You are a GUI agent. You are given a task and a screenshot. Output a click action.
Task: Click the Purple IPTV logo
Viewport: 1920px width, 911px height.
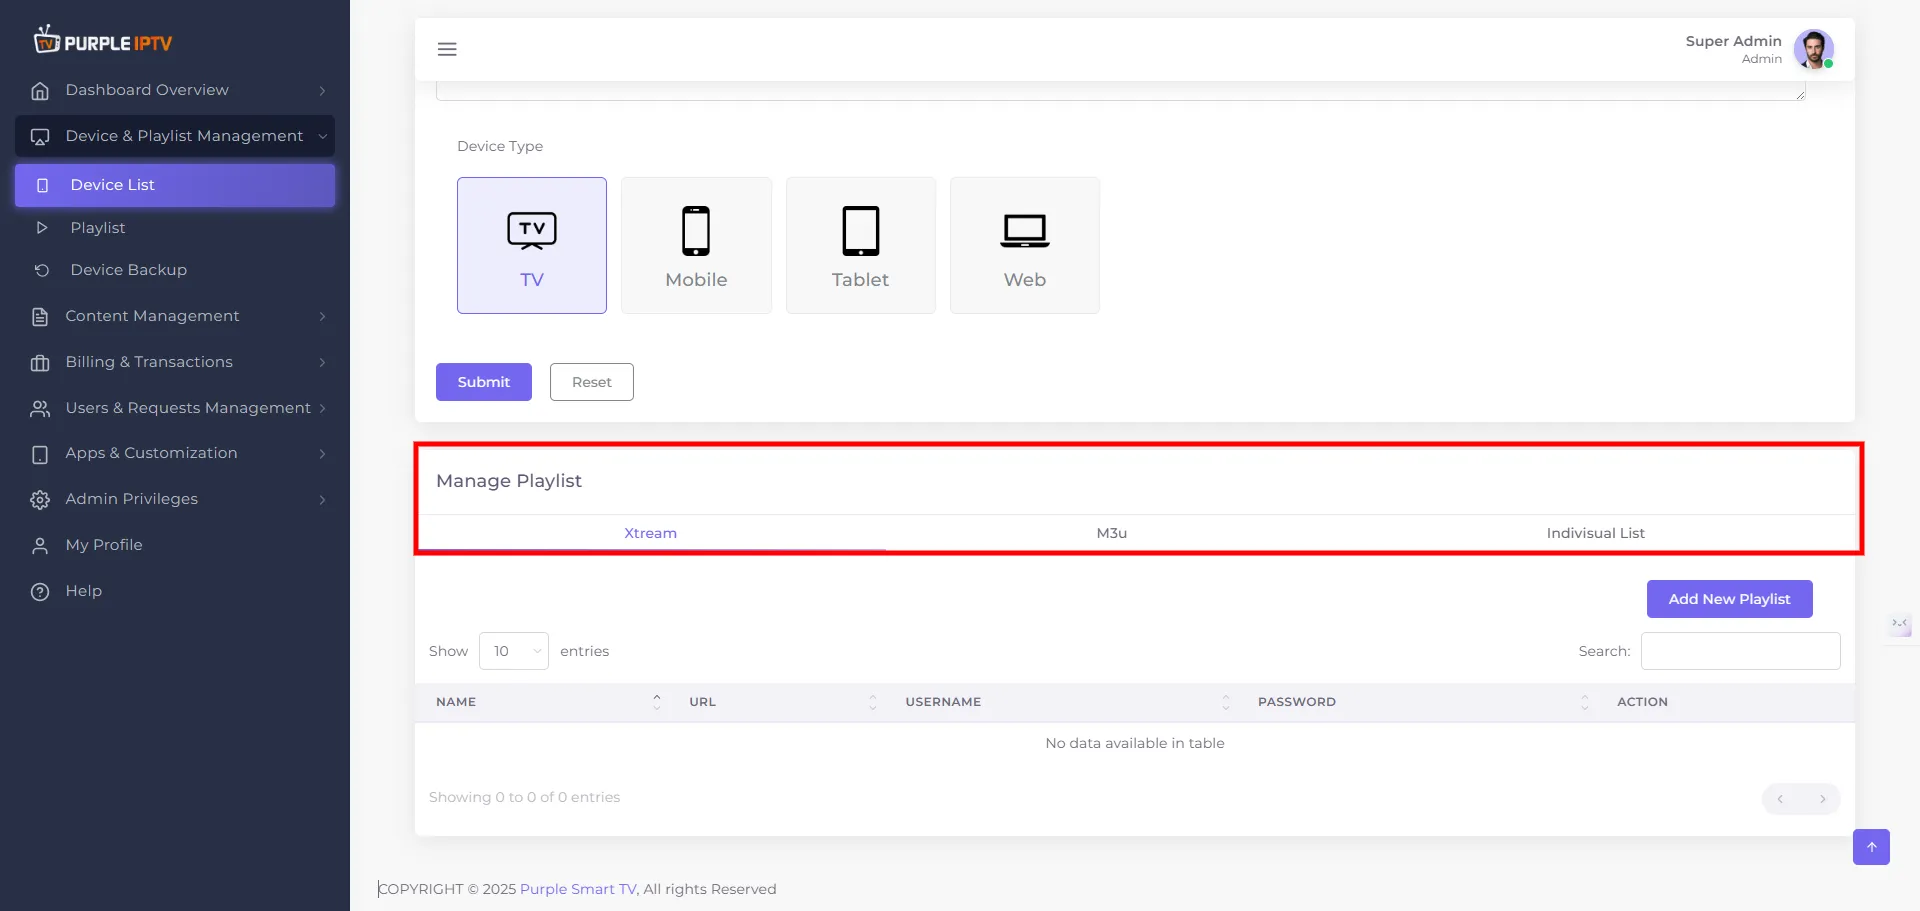coord(102,41)
